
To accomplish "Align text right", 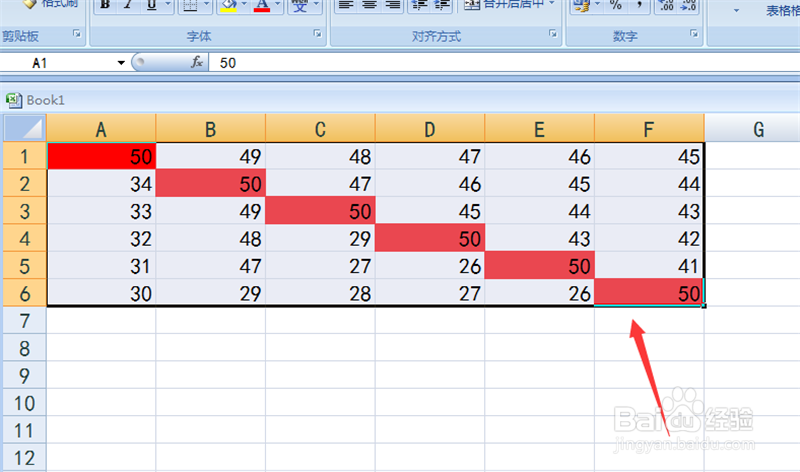I will click(392, 6).
